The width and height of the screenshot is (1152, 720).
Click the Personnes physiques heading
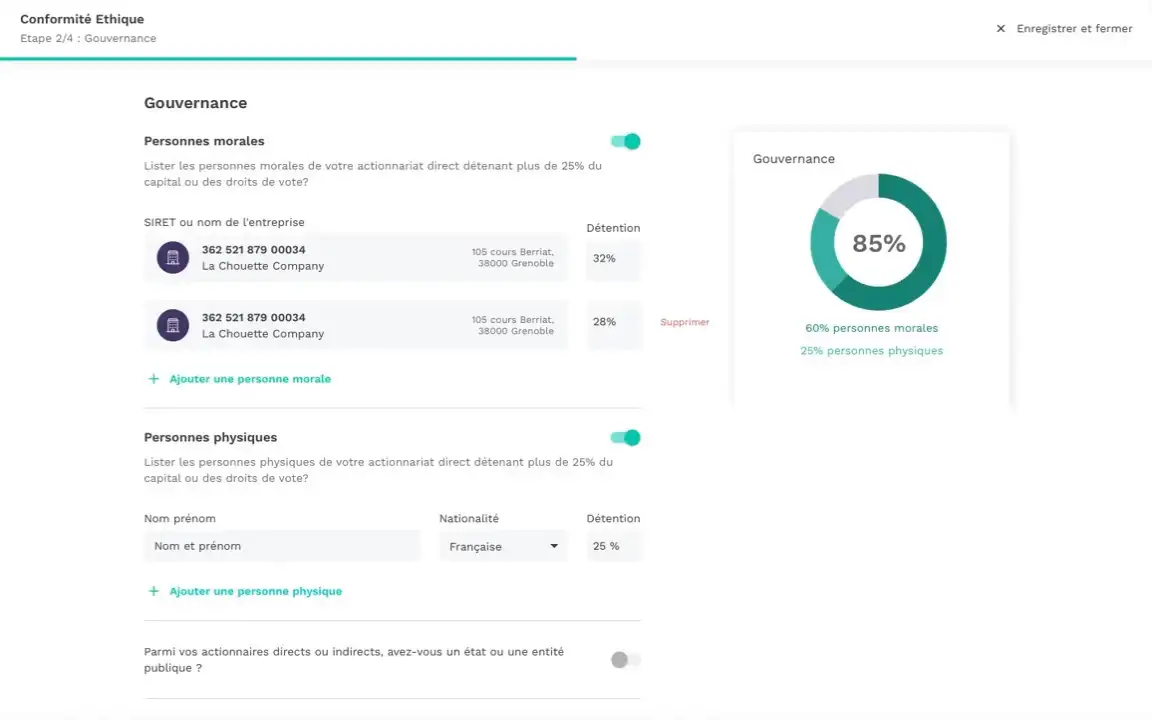click(211, 438)
